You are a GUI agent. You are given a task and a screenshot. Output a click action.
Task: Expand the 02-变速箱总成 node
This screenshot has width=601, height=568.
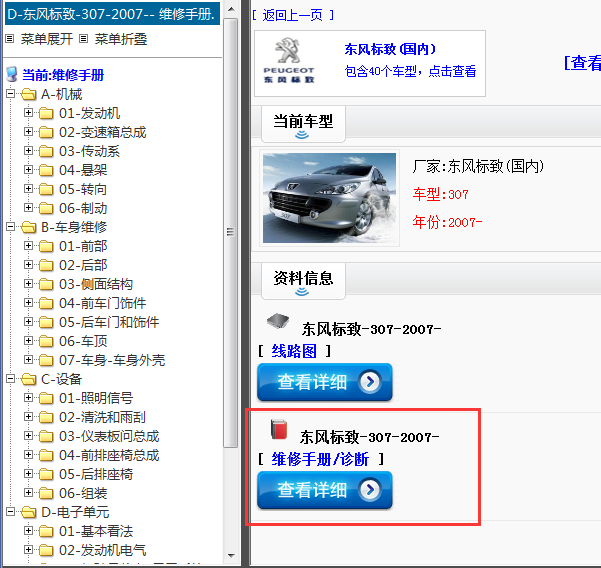point(28,131)
